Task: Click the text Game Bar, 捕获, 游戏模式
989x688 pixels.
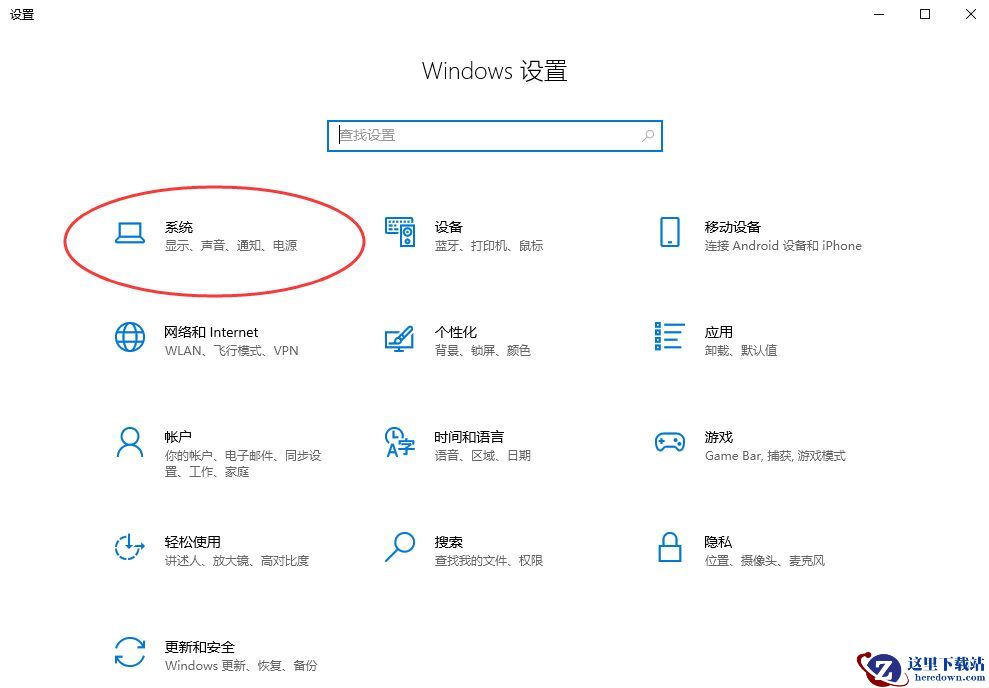Action: (x=775, y=455)
